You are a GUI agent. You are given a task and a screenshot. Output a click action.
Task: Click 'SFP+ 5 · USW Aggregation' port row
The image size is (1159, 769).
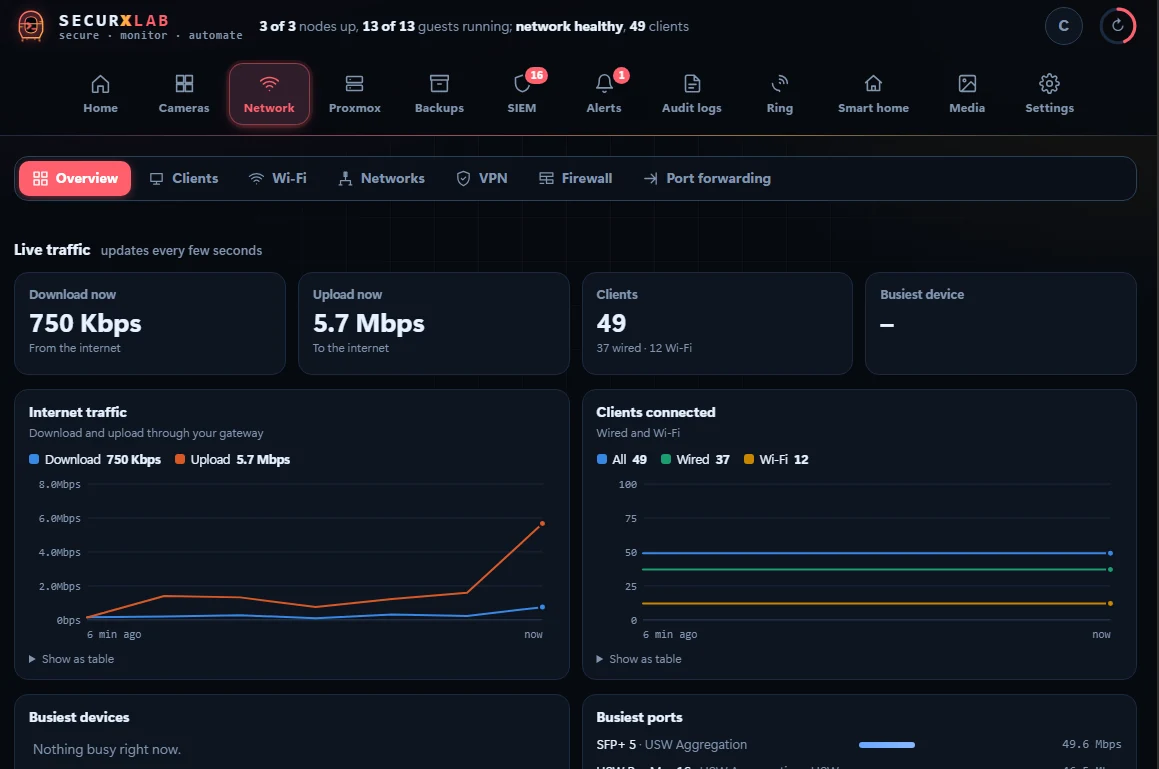point(859,745)
